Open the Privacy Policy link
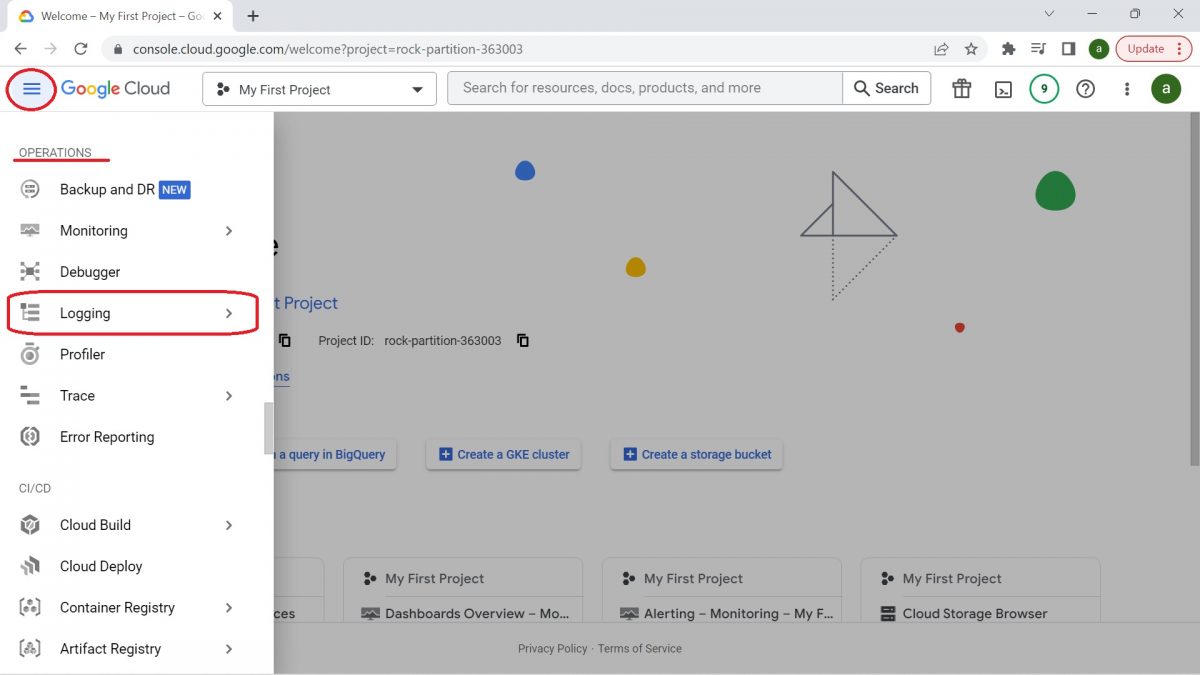 552,648
